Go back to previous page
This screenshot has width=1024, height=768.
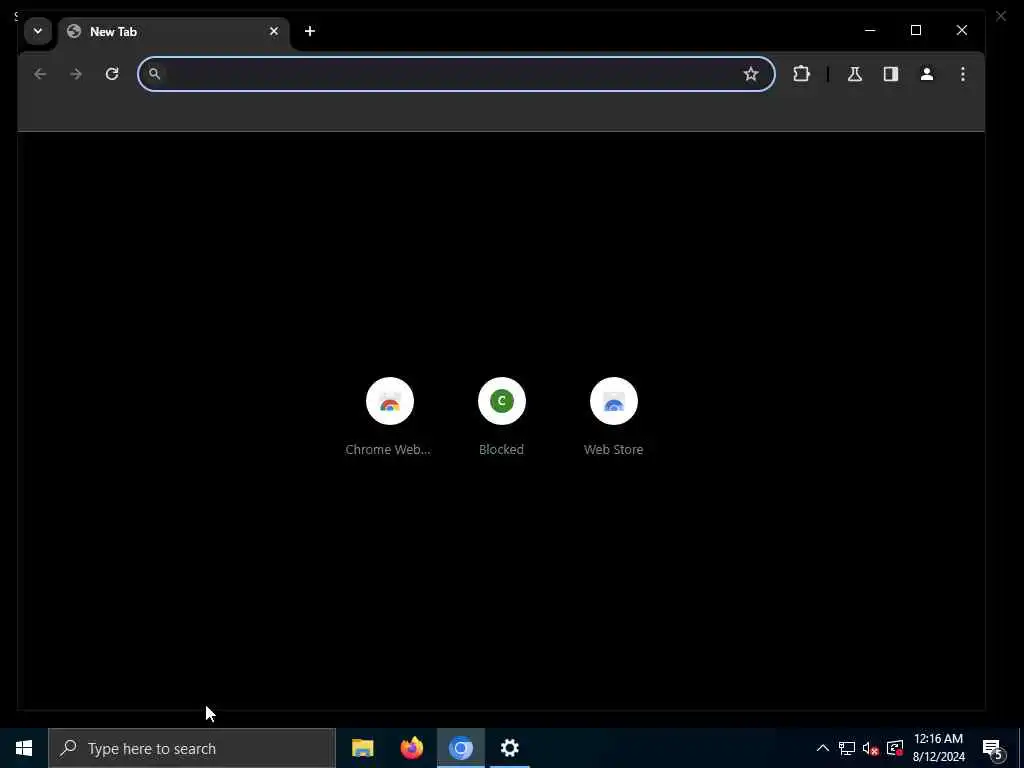point(40,74)
